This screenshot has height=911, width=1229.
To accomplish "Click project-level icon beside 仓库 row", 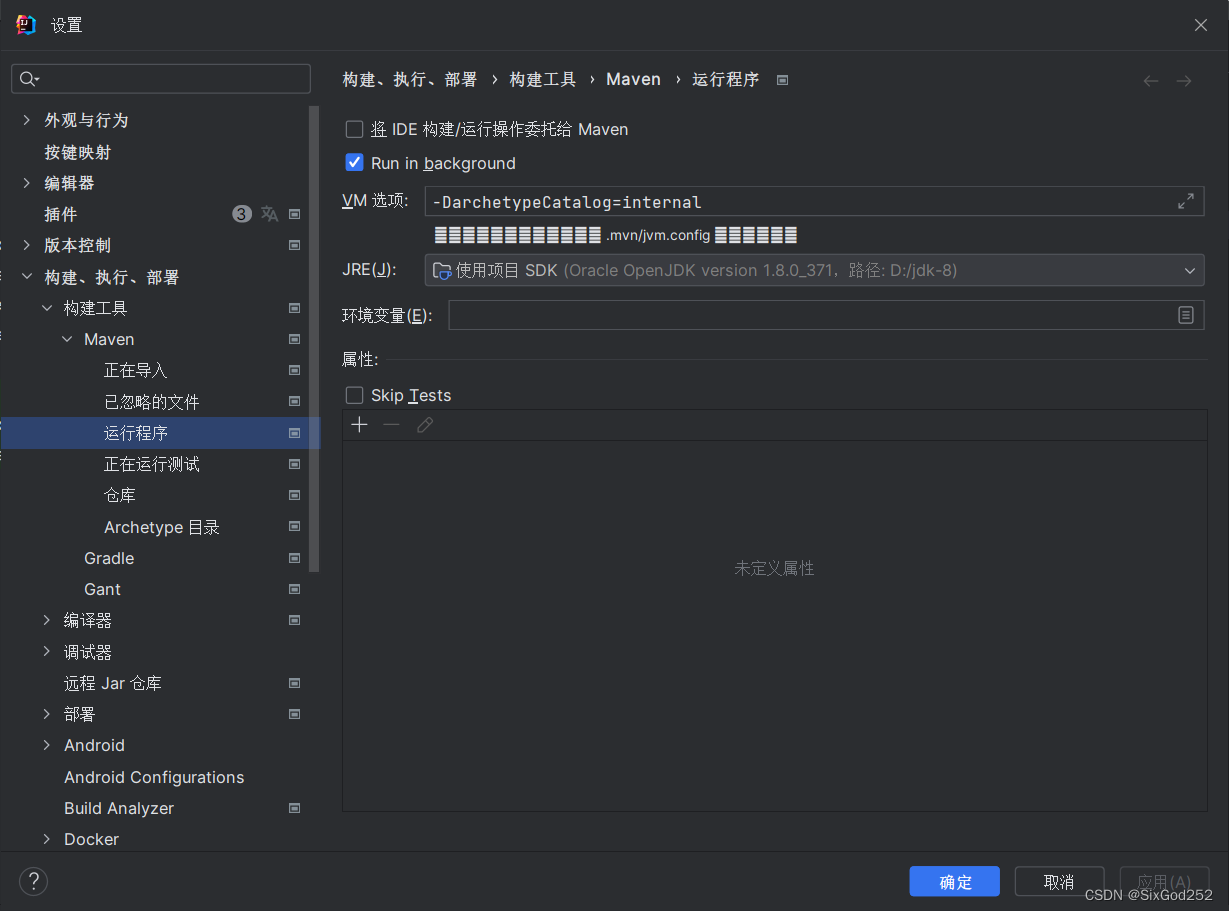I will [x=295, y=495].
